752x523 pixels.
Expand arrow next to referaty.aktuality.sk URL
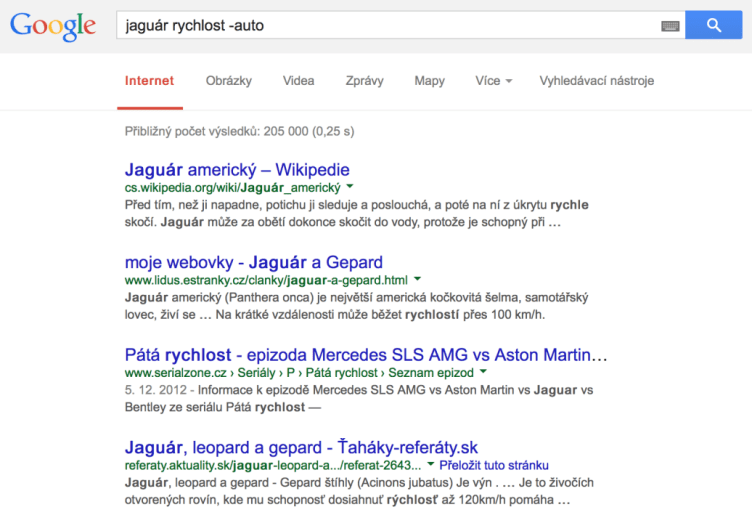click(430, 464)
